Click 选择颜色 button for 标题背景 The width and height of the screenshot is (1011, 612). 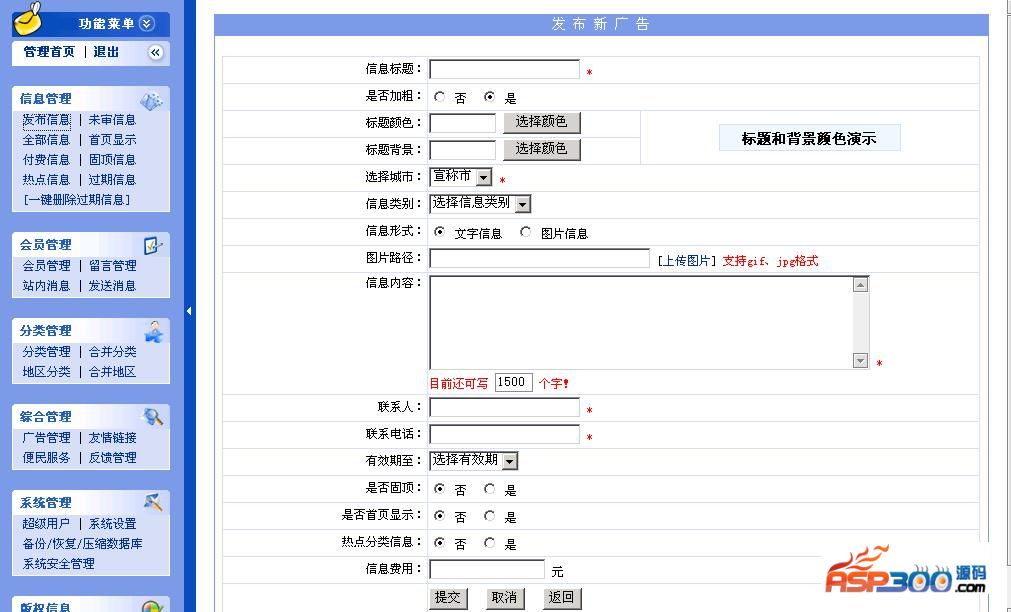[542, 150]
